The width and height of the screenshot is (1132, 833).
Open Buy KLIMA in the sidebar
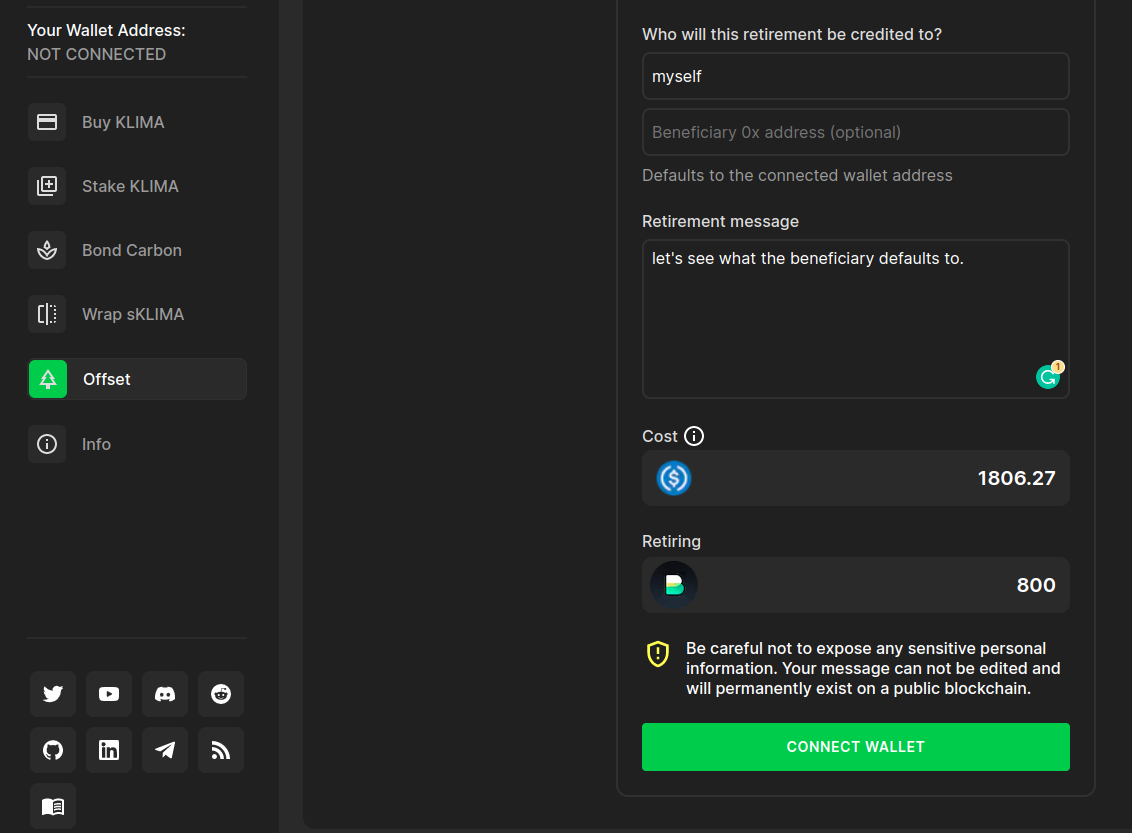[x=137, y=122]
